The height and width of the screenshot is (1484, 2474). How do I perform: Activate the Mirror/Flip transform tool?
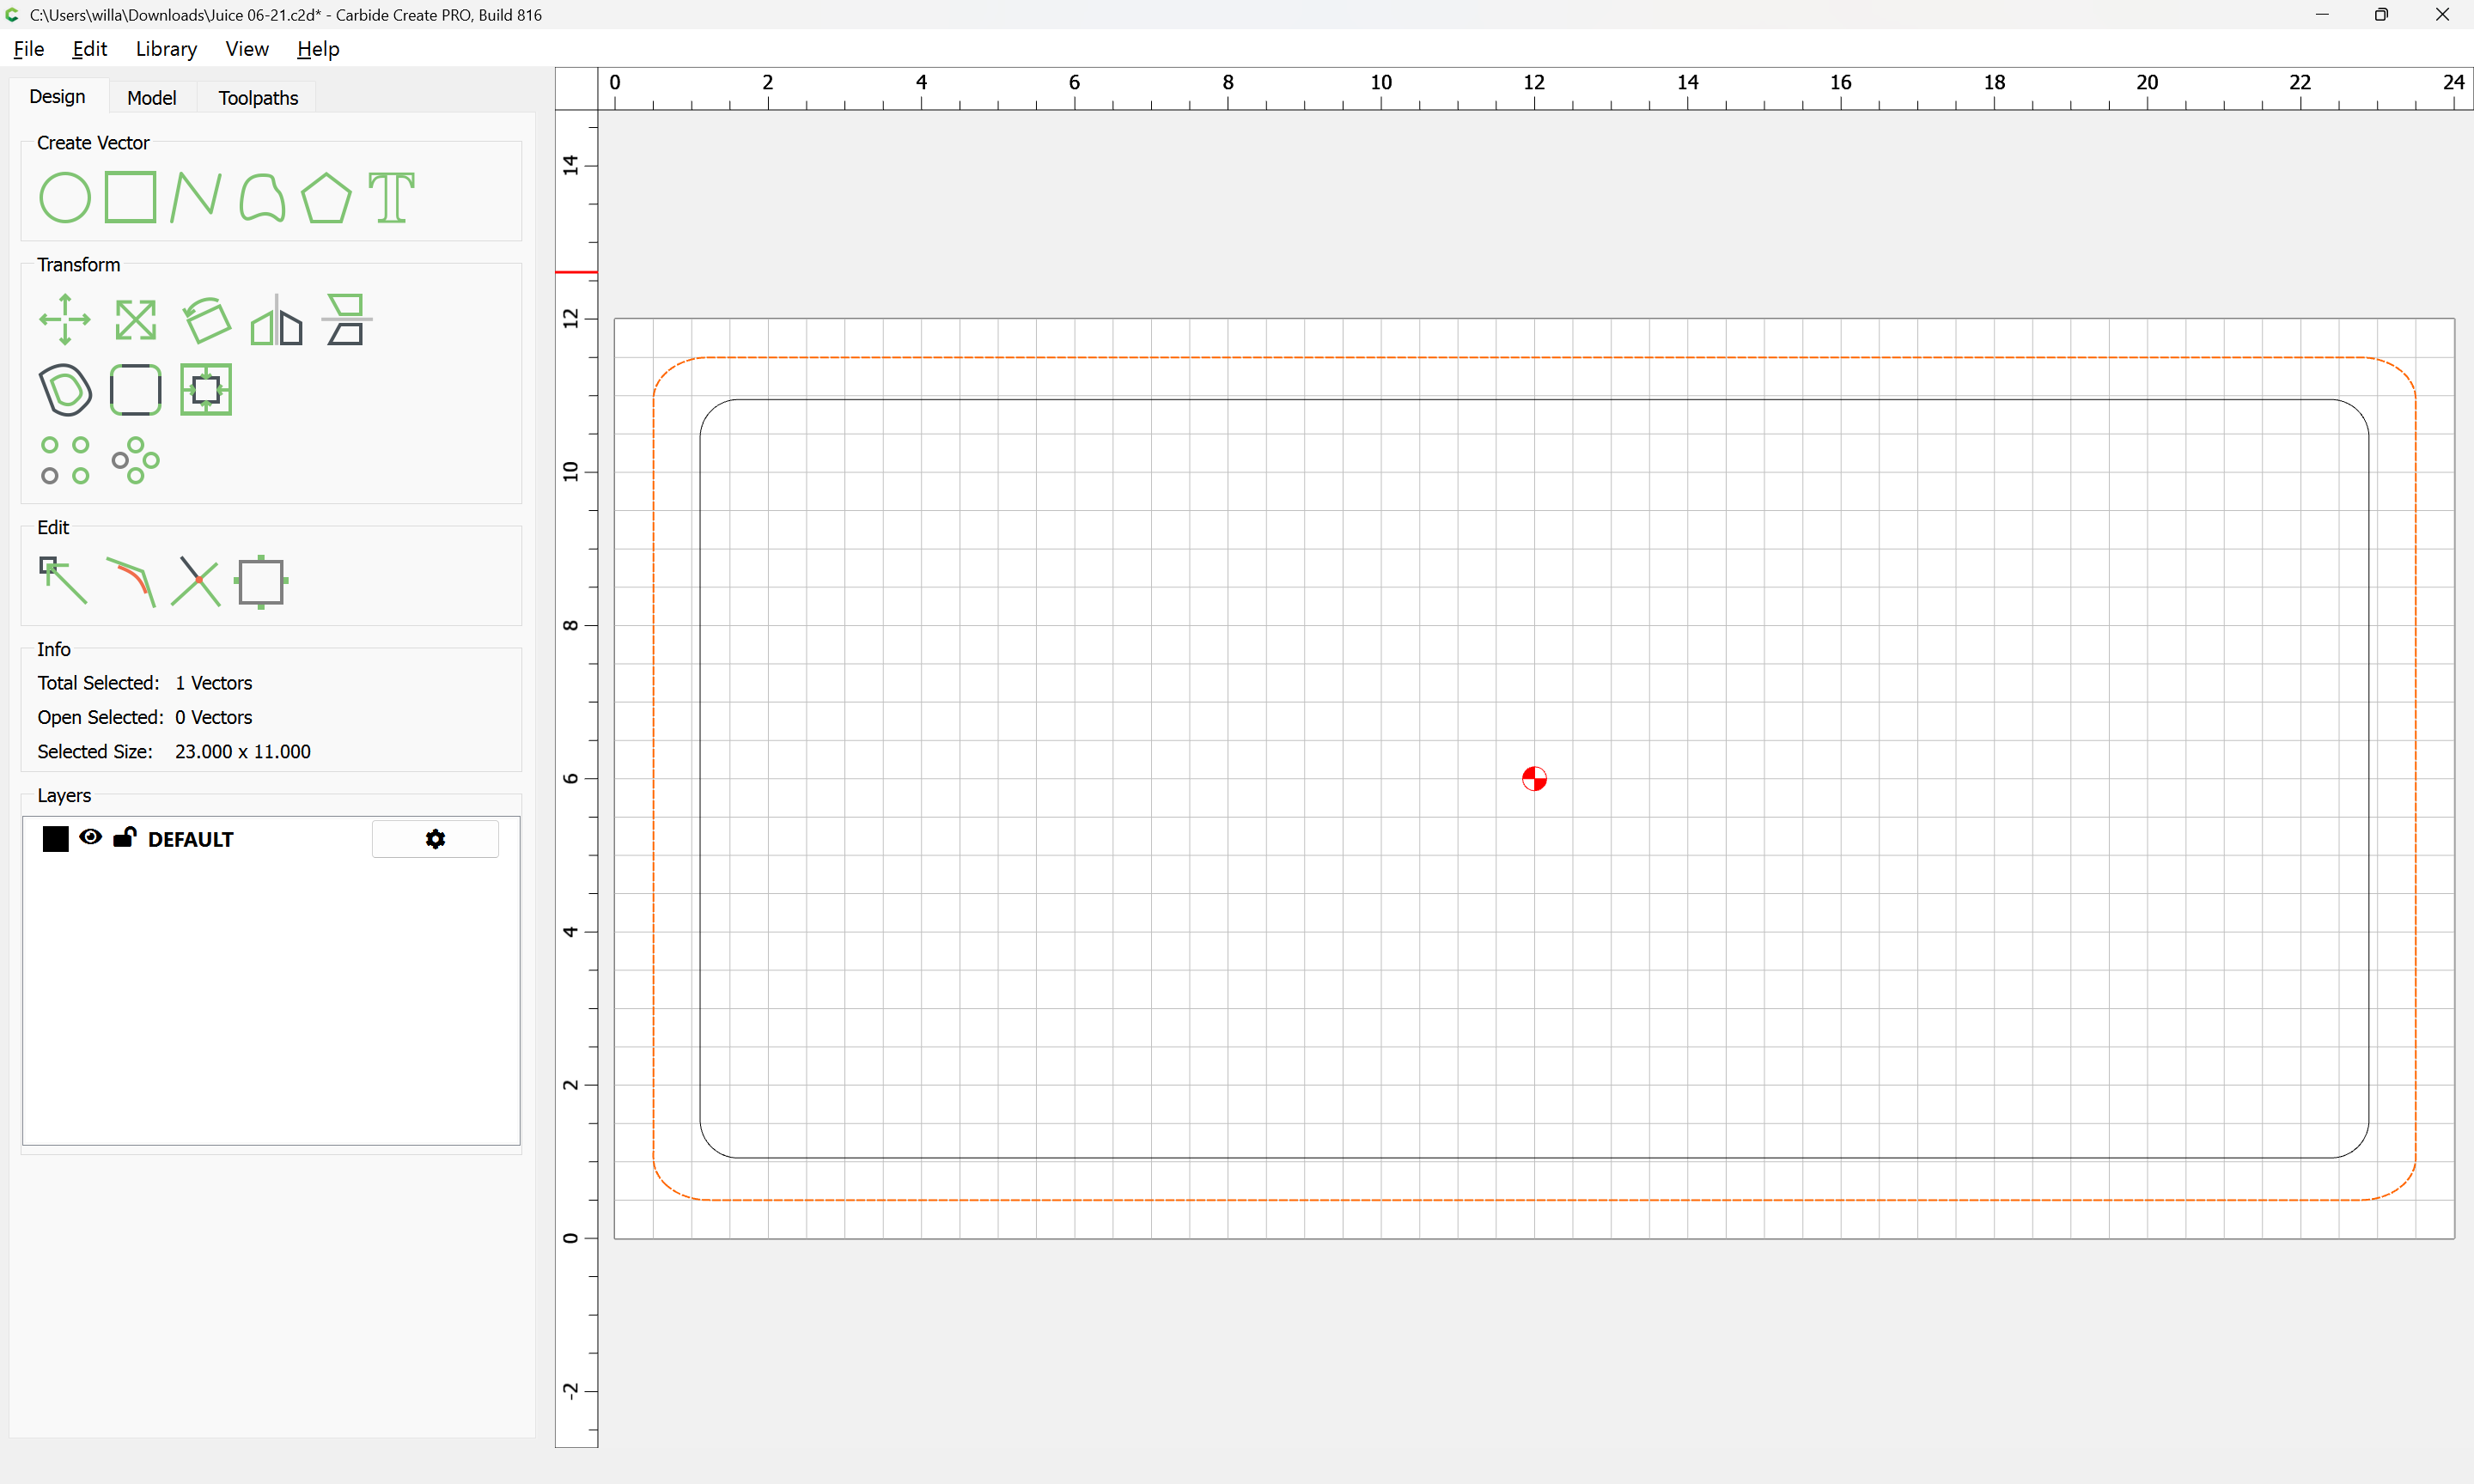tap(276, 319)
